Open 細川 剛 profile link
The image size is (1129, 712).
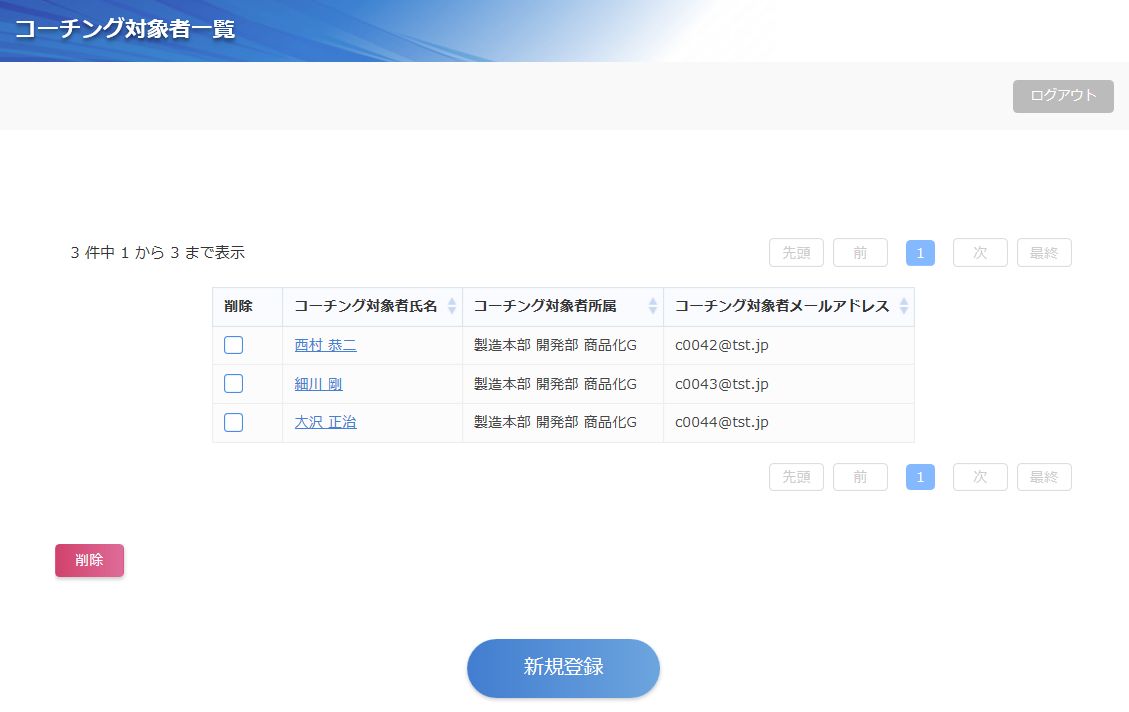[x=318, y=384]
